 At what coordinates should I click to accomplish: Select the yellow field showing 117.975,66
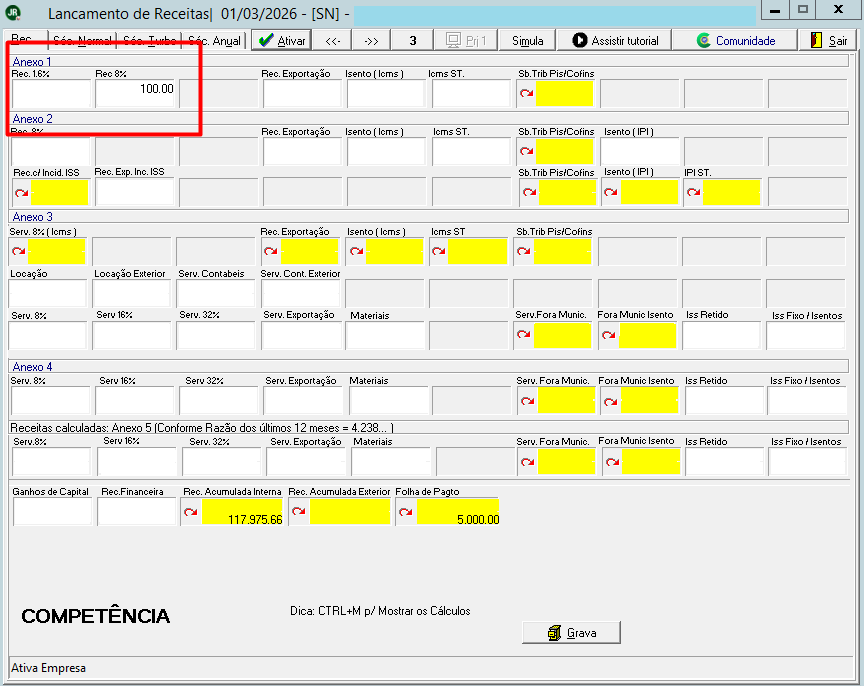(242, 512)
